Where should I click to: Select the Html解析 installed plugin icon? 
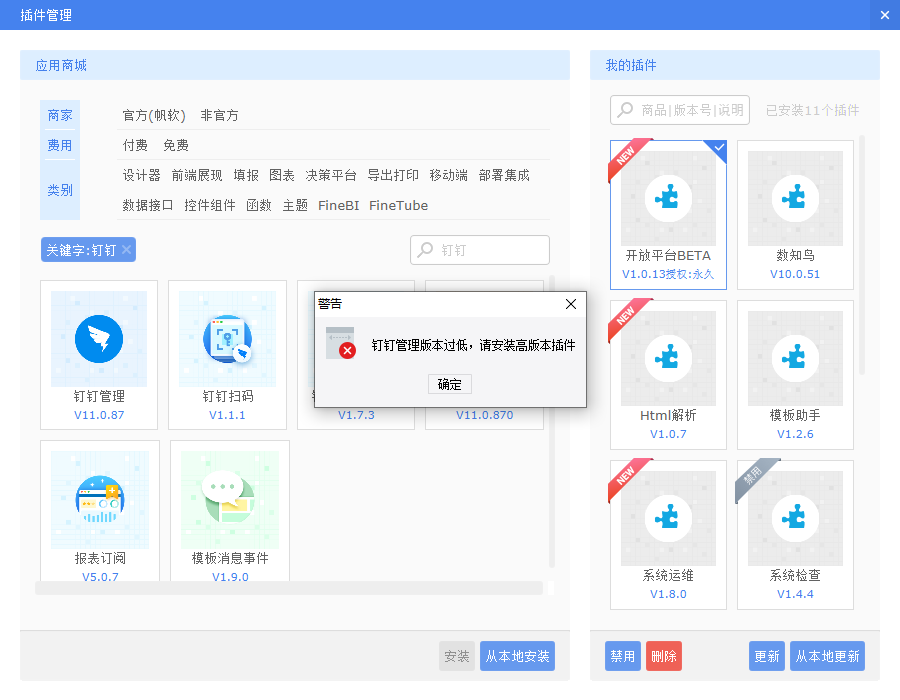[x=668, y=359]
